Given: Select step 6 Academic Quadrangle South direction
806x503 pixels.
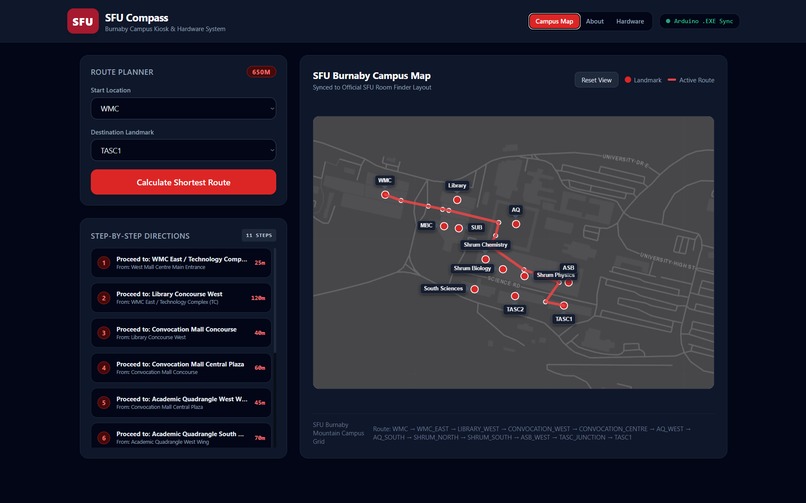Looking at the screenshot, I should [x=181, y=436].
